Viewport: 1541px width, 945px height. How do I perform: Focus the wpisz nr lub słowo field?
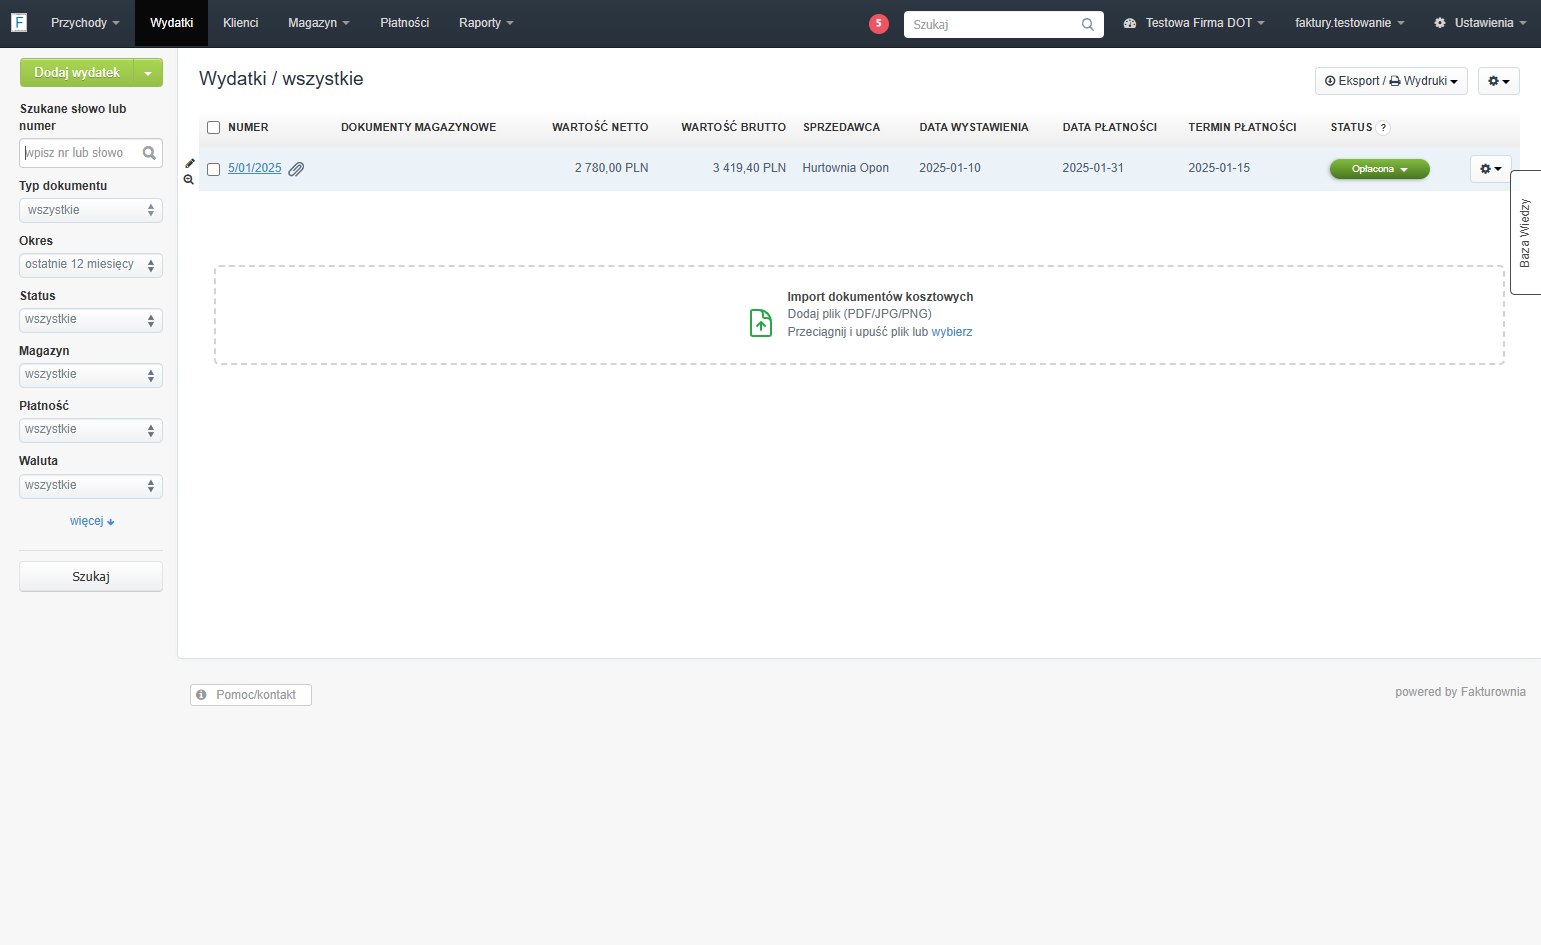(91, 153)
